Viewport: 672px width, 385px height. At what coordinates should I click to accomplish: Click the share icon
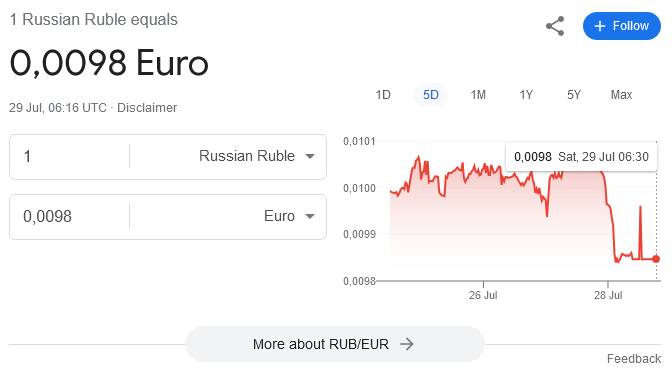[555, 26]
